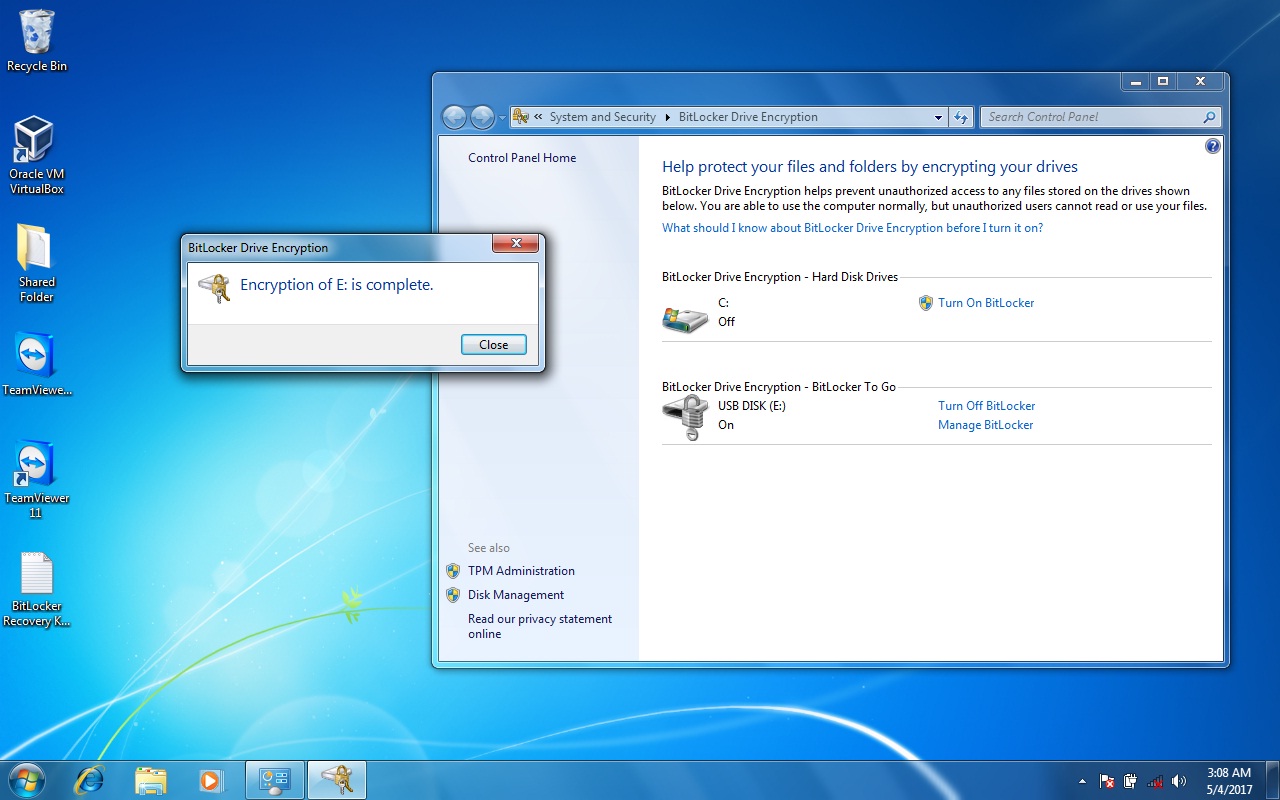The width and height of the screenshot is (1280, 800).
Task: Click the Forward navigation arrow in Control Panel
Action: (x=482, y=117)
